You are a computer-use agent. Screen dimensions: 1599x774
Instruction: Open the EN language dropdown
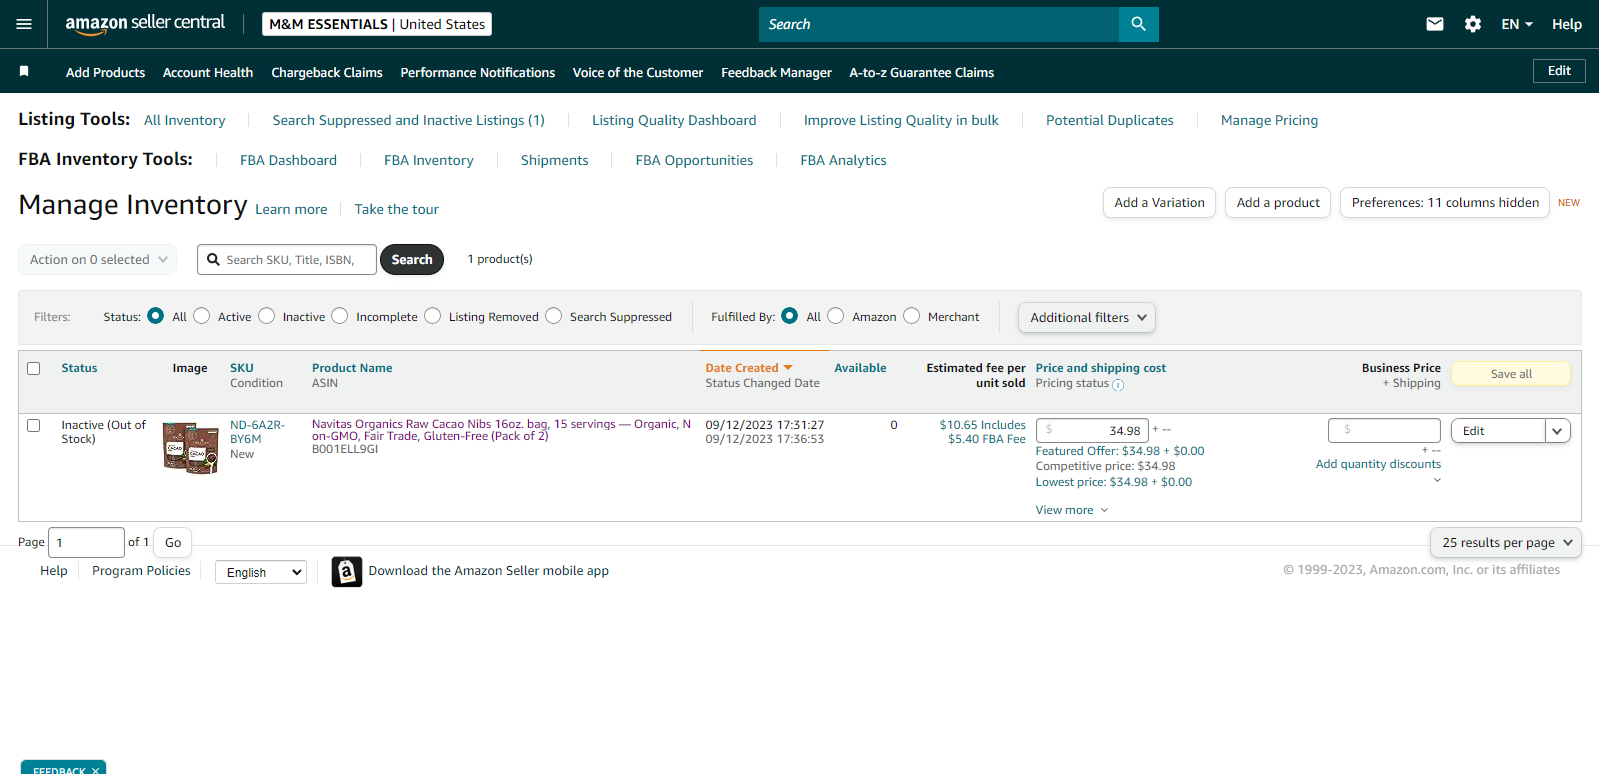click(1516, 24)
